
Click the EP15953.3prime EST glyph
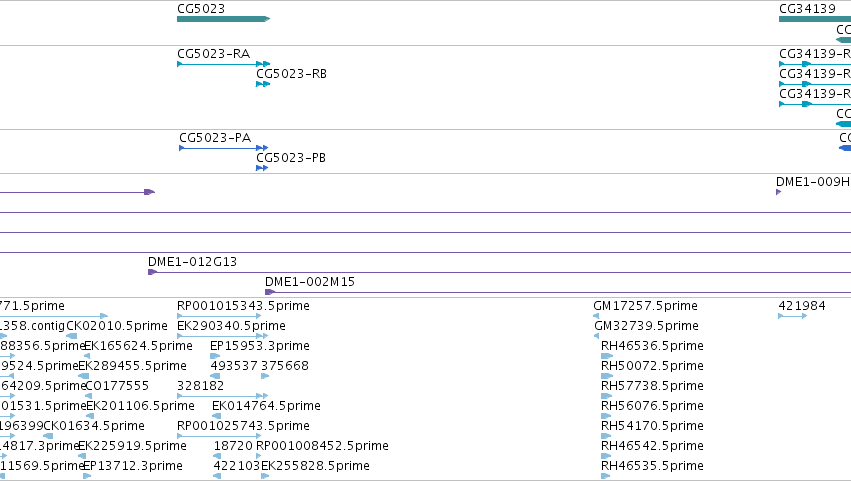tap(215, 356)
